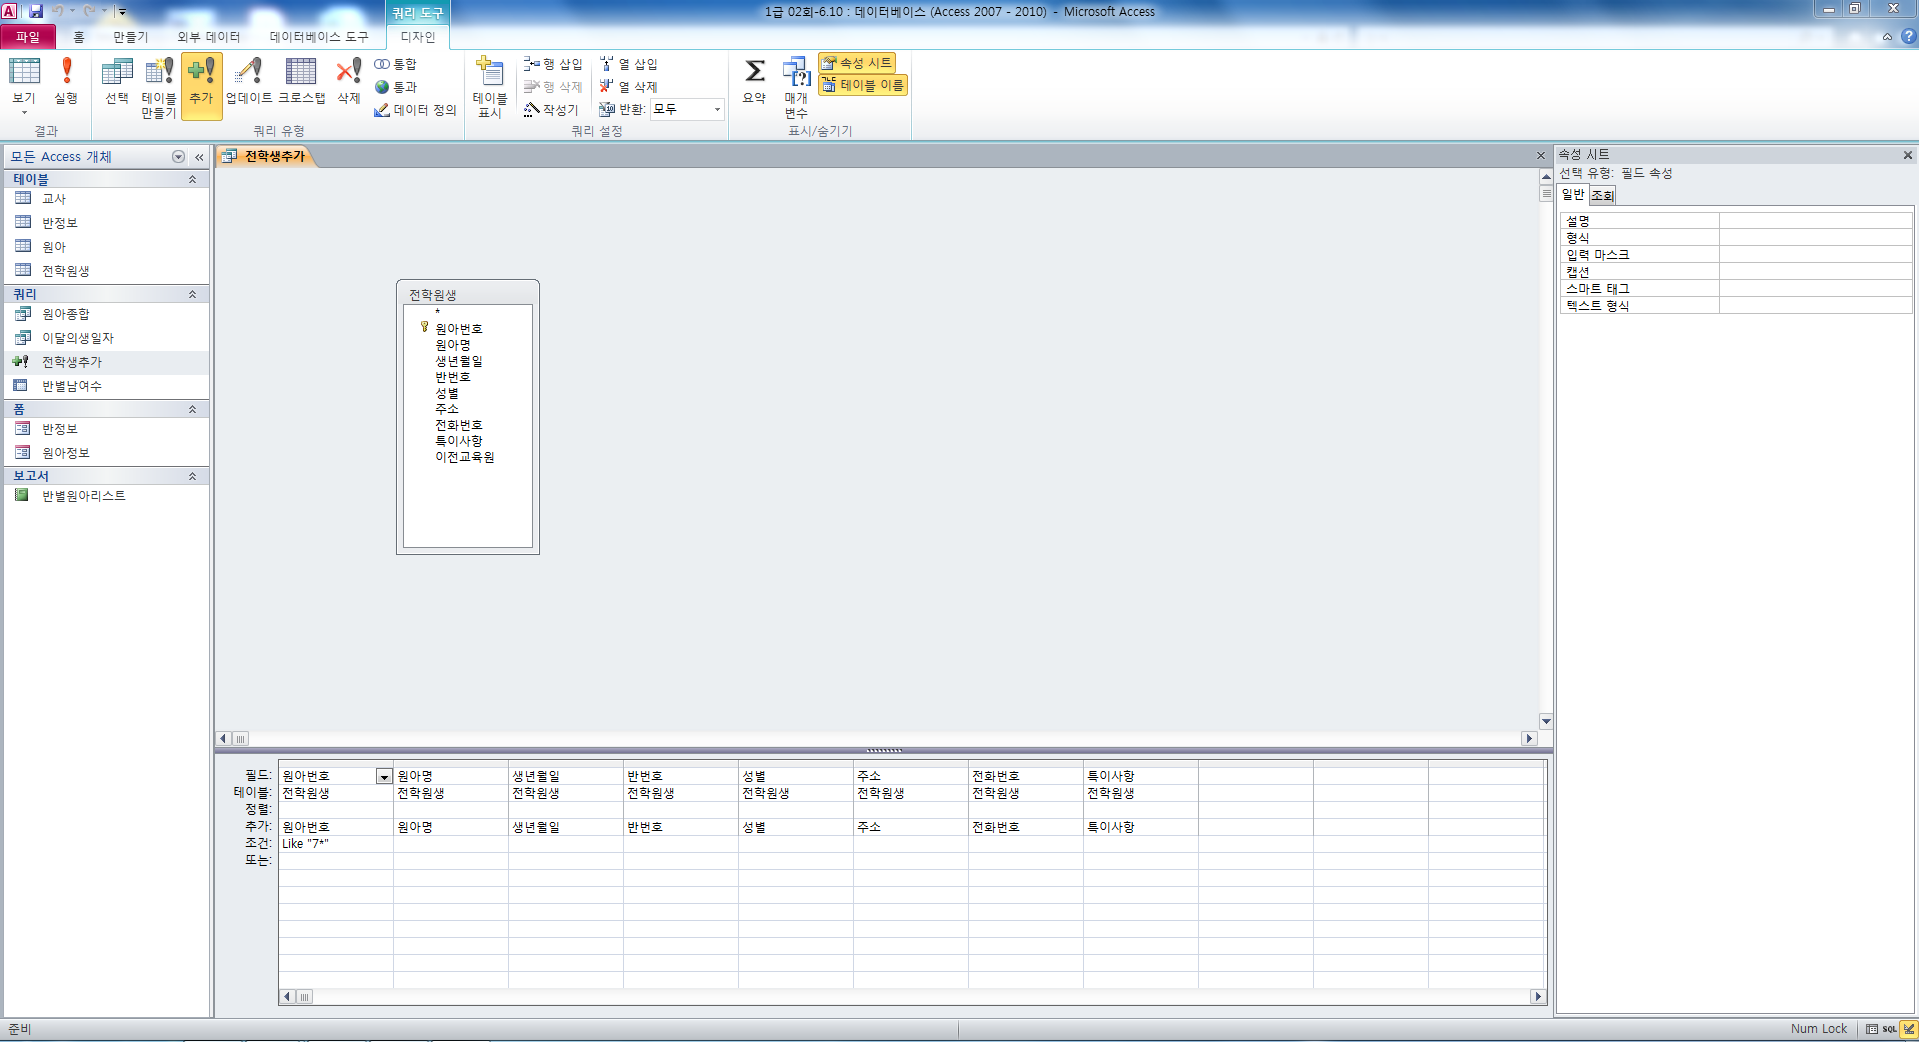Click the Run (실행) query icon
This screenshot has width=1919, height=1042.
(66, 82)
